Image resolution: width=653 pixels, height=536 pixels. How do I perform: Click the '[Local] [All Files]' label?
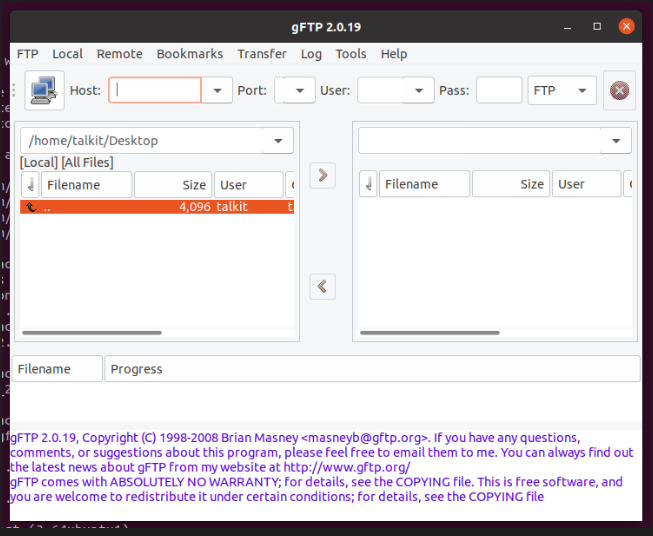click(x=67, y=162)
